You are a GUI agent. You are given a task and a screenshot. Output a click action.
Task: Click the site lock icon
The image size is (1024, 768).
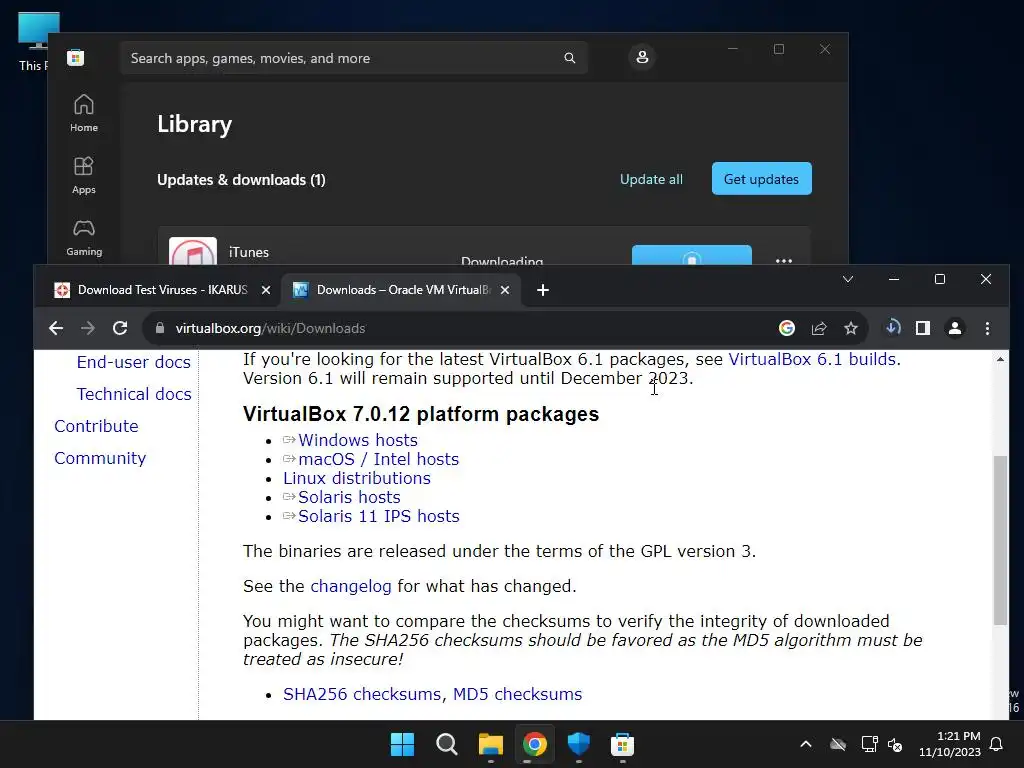click(160, 328)
